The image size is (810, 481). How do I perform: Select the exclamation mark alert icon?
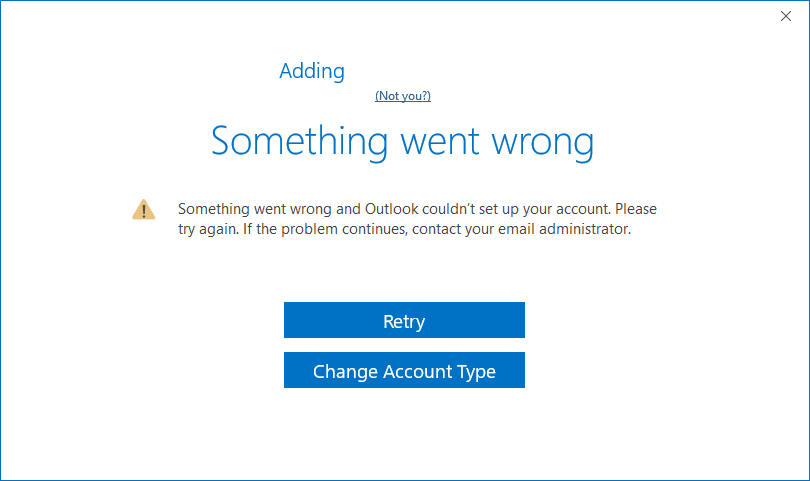[x=144, y=210]
